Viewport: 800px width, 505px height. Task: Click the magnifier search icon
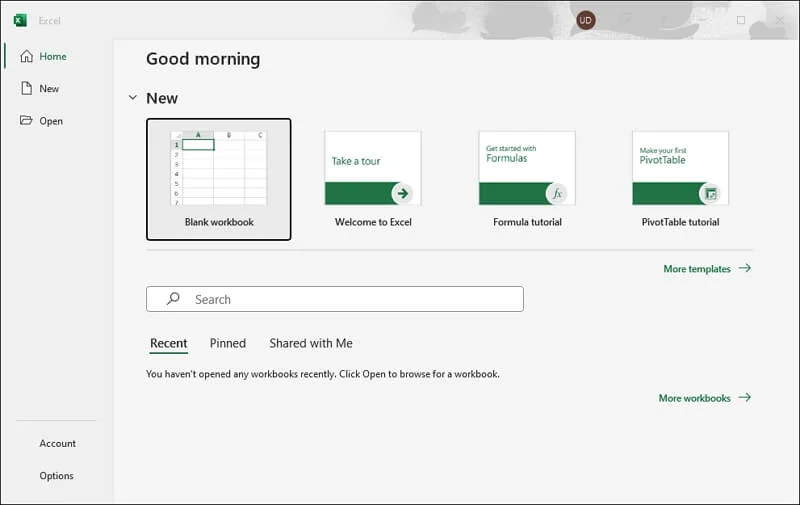pyautogui.click(x=173, y=298)
